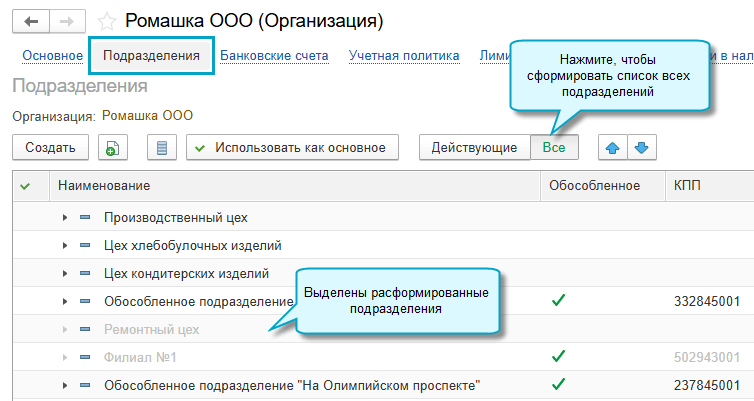Click the list view icon button

pyautogui.click(x=162, y=148)
